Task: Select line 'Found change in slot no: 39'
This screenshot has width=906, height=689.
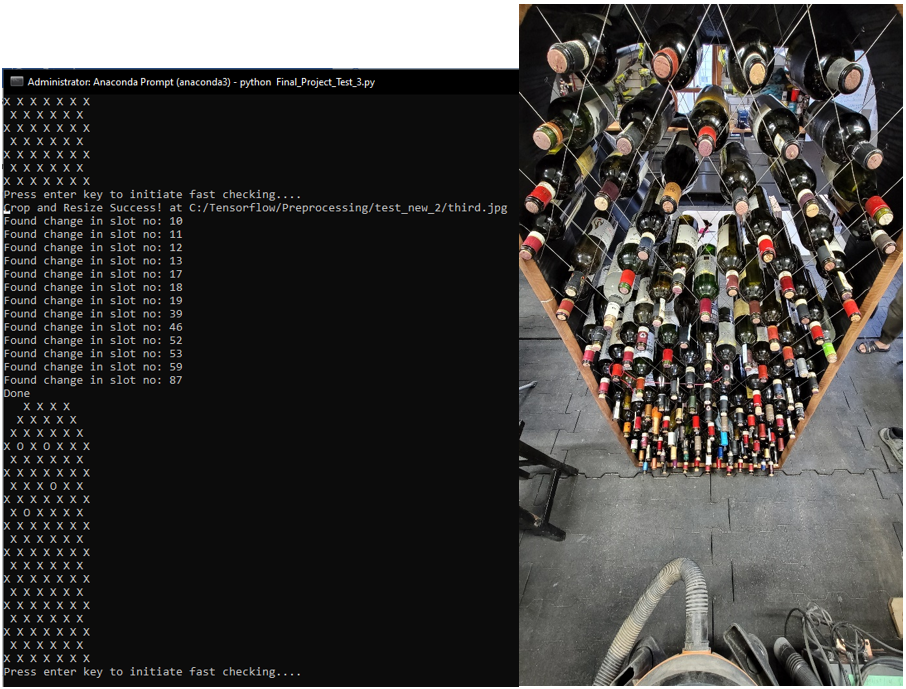Action: (x=93, y=314)
